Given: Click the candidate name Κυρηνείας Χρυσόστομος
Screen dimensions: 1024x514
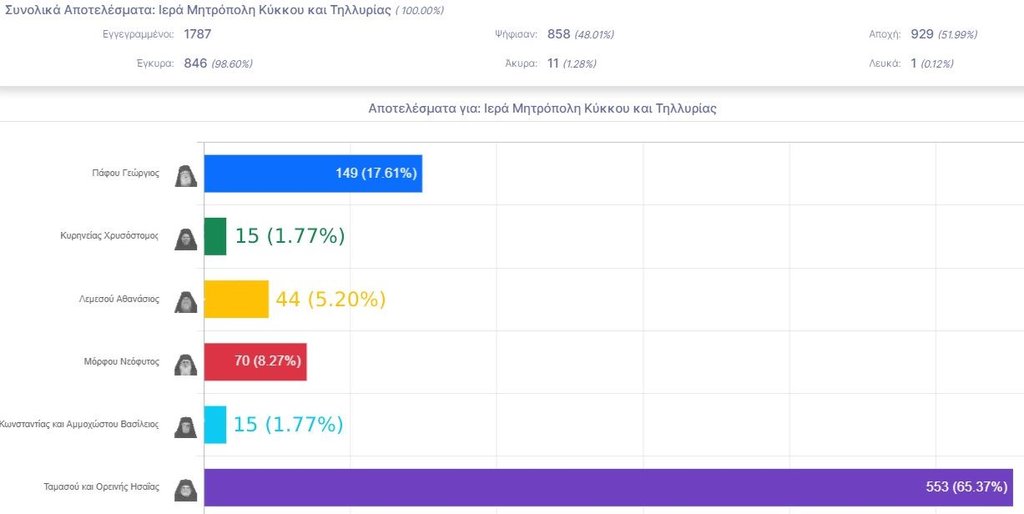Looking at the screenshot, I should [110, 236].
